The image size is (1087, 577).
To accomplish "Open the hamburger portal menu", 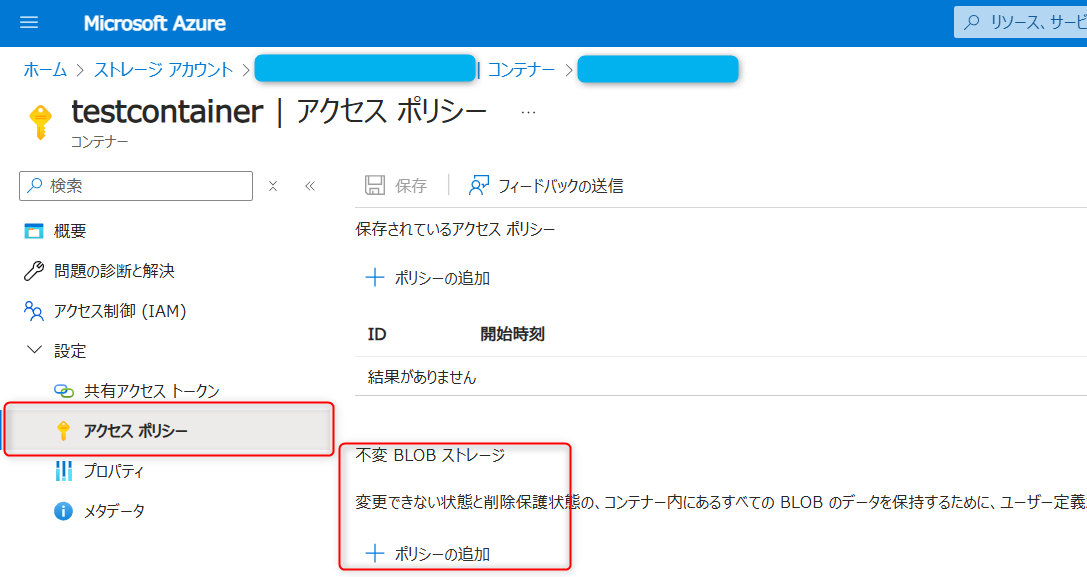I will 29,23.
